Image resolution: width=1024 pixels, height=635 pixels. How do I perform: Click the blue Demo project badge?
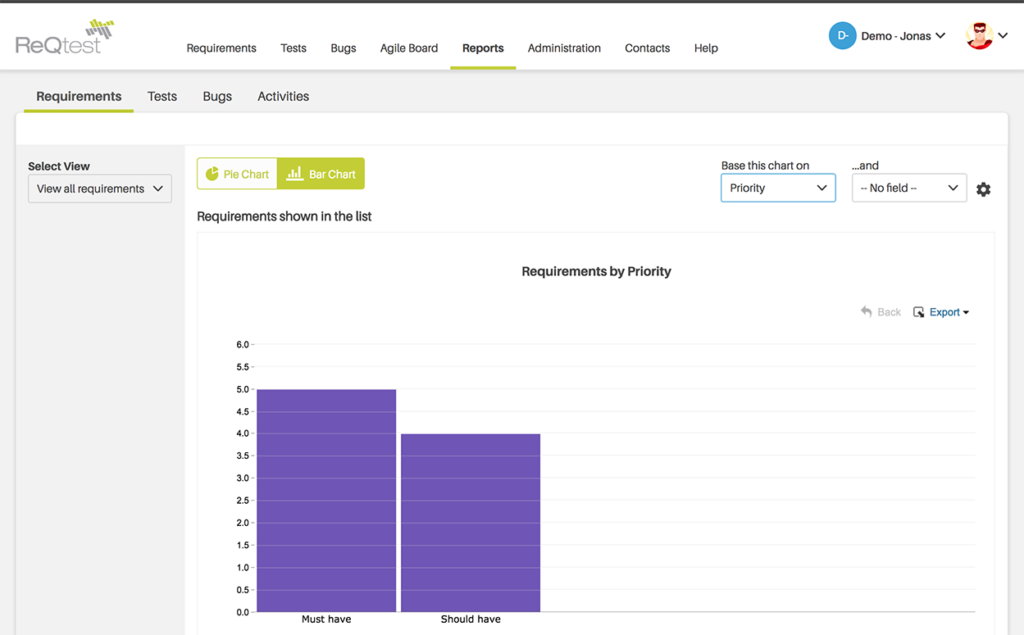click(x=842, y=36)
